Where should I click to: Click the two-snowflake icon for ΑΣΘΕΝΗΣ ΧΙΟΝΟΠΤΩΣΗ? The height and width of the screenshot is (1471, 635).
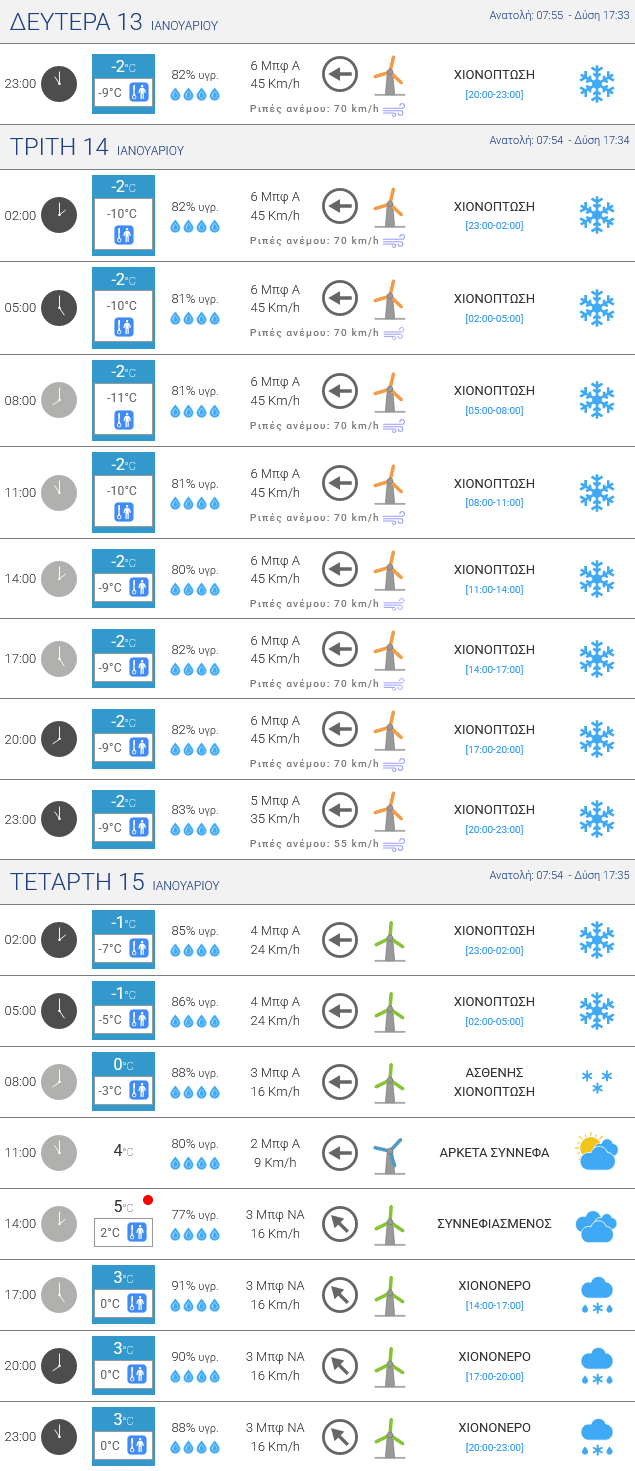(x=597, y=1081)
